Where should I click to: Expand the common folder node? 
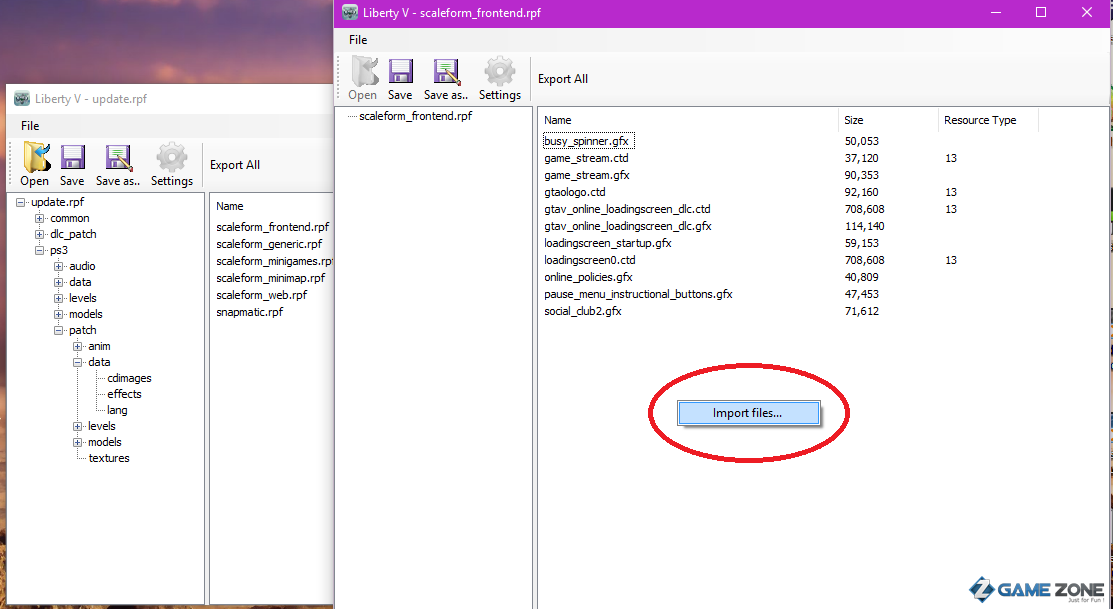click(x=40, y=219)
